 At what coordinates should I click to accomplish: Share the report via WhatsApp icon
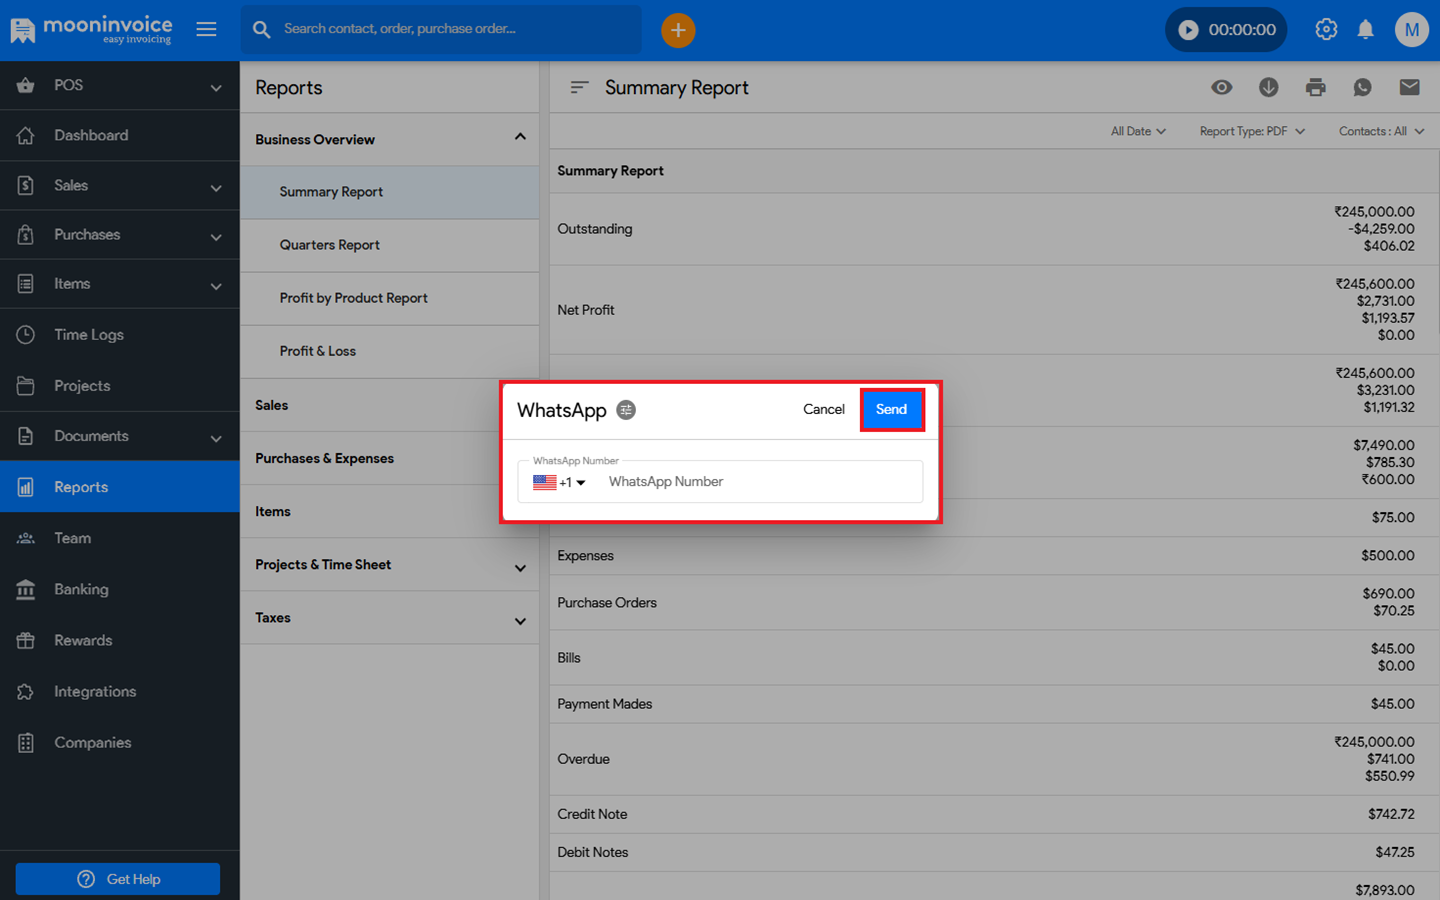point(1362,88)
